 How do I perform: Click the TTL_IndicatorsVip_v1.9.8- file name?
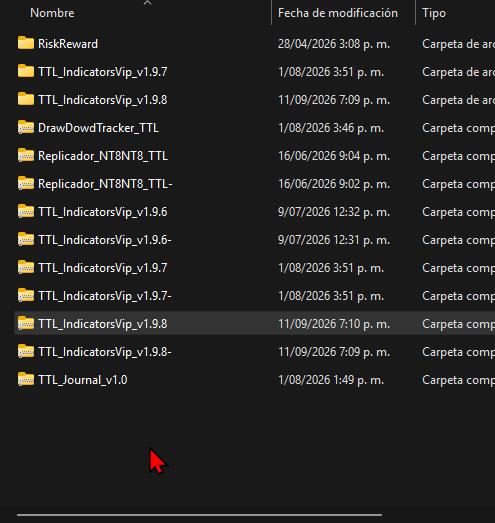pyautogui.click(x=105, y=352)
